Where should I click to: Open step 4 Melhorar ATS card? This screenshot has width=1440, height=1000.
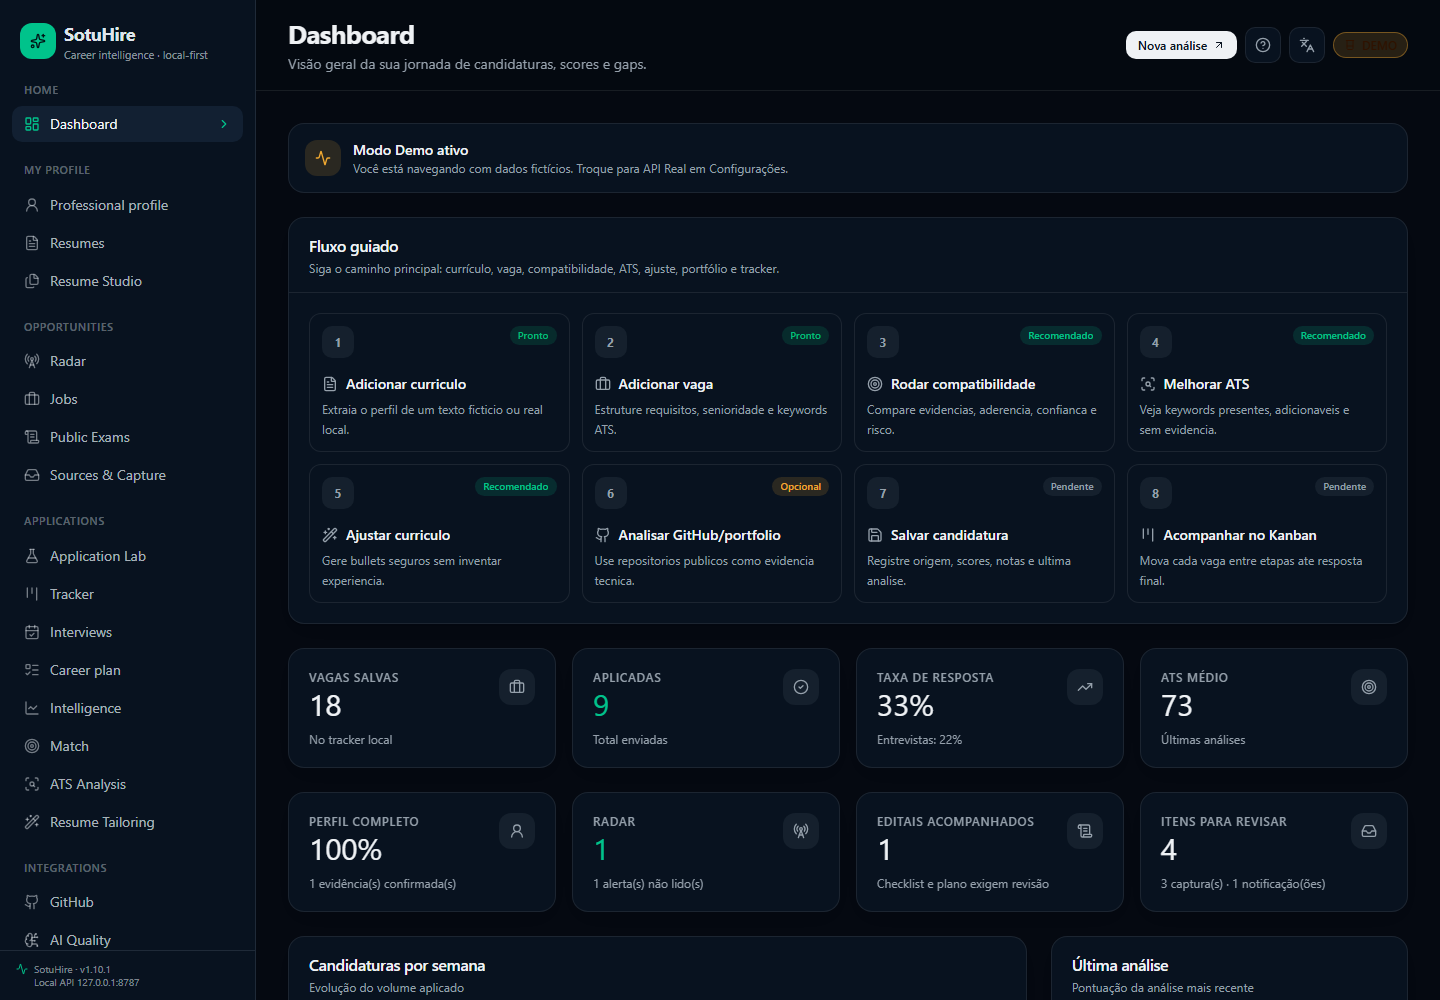click(1257, 382)
